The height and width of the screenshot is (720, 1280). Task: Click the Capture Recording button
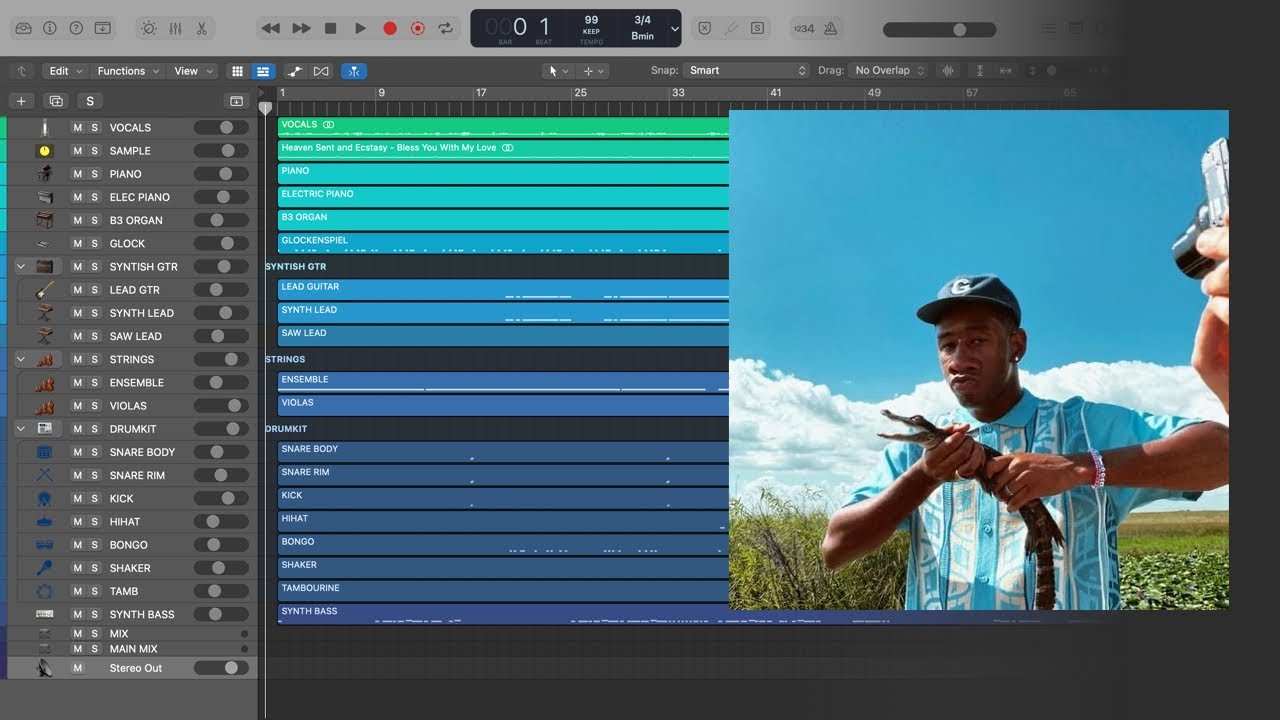418,29
